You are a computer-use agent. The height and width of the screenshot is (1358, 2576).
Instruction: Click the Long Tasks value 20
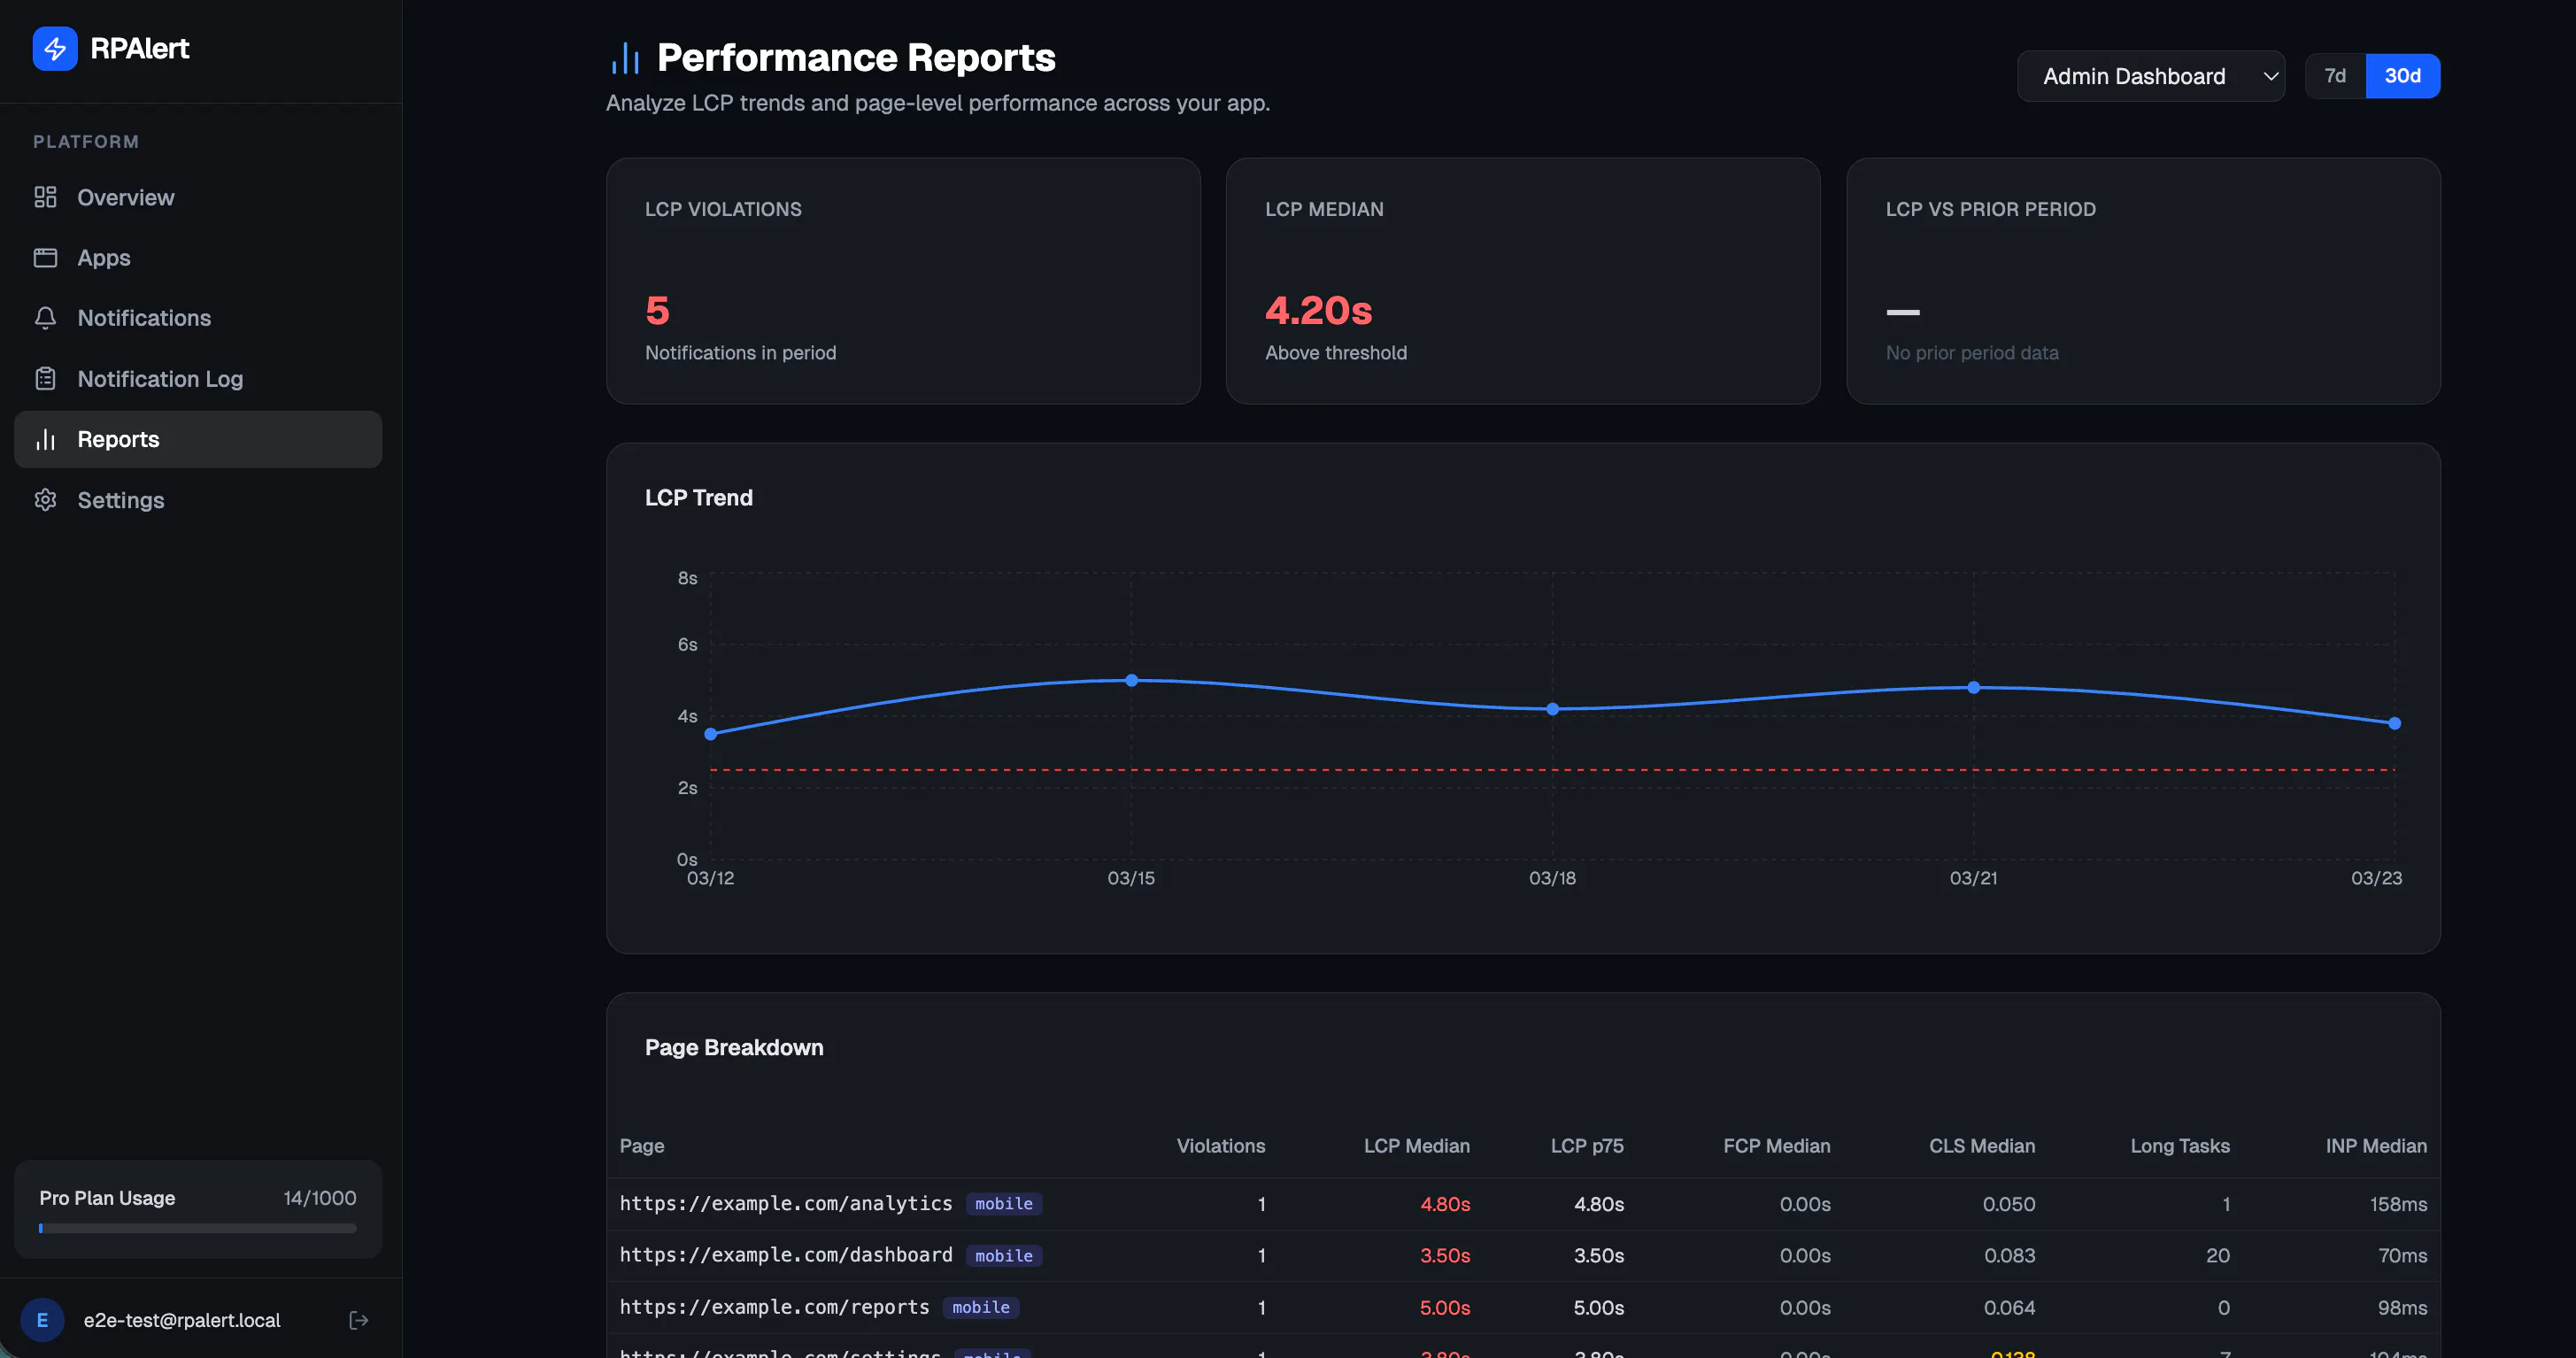(2218, 1255)
